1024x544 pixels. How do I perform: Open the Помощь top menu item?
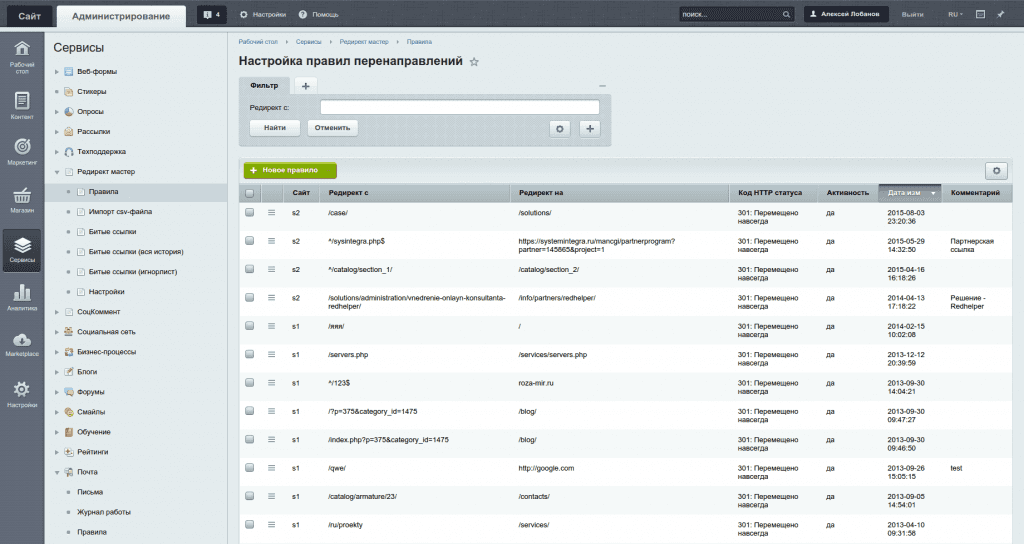pos(319,14)
